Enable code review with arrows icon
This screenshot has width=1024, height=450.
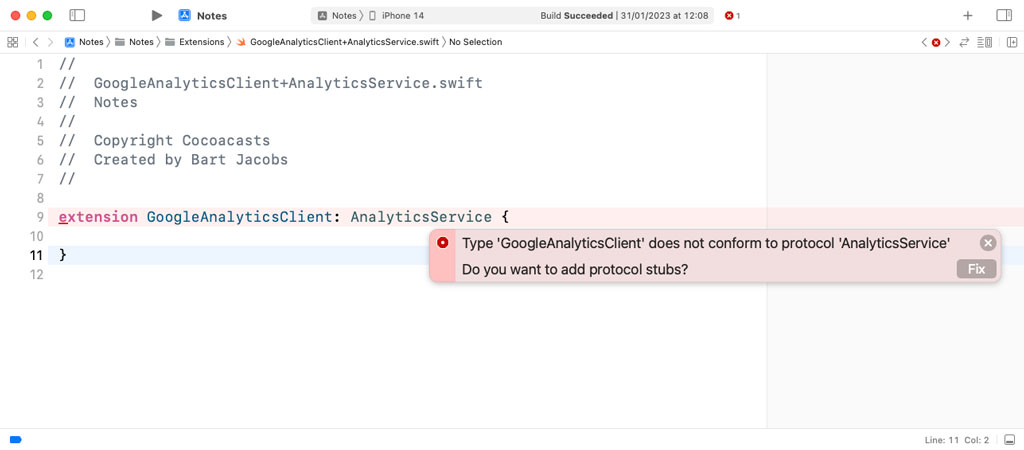pos(964,42)
